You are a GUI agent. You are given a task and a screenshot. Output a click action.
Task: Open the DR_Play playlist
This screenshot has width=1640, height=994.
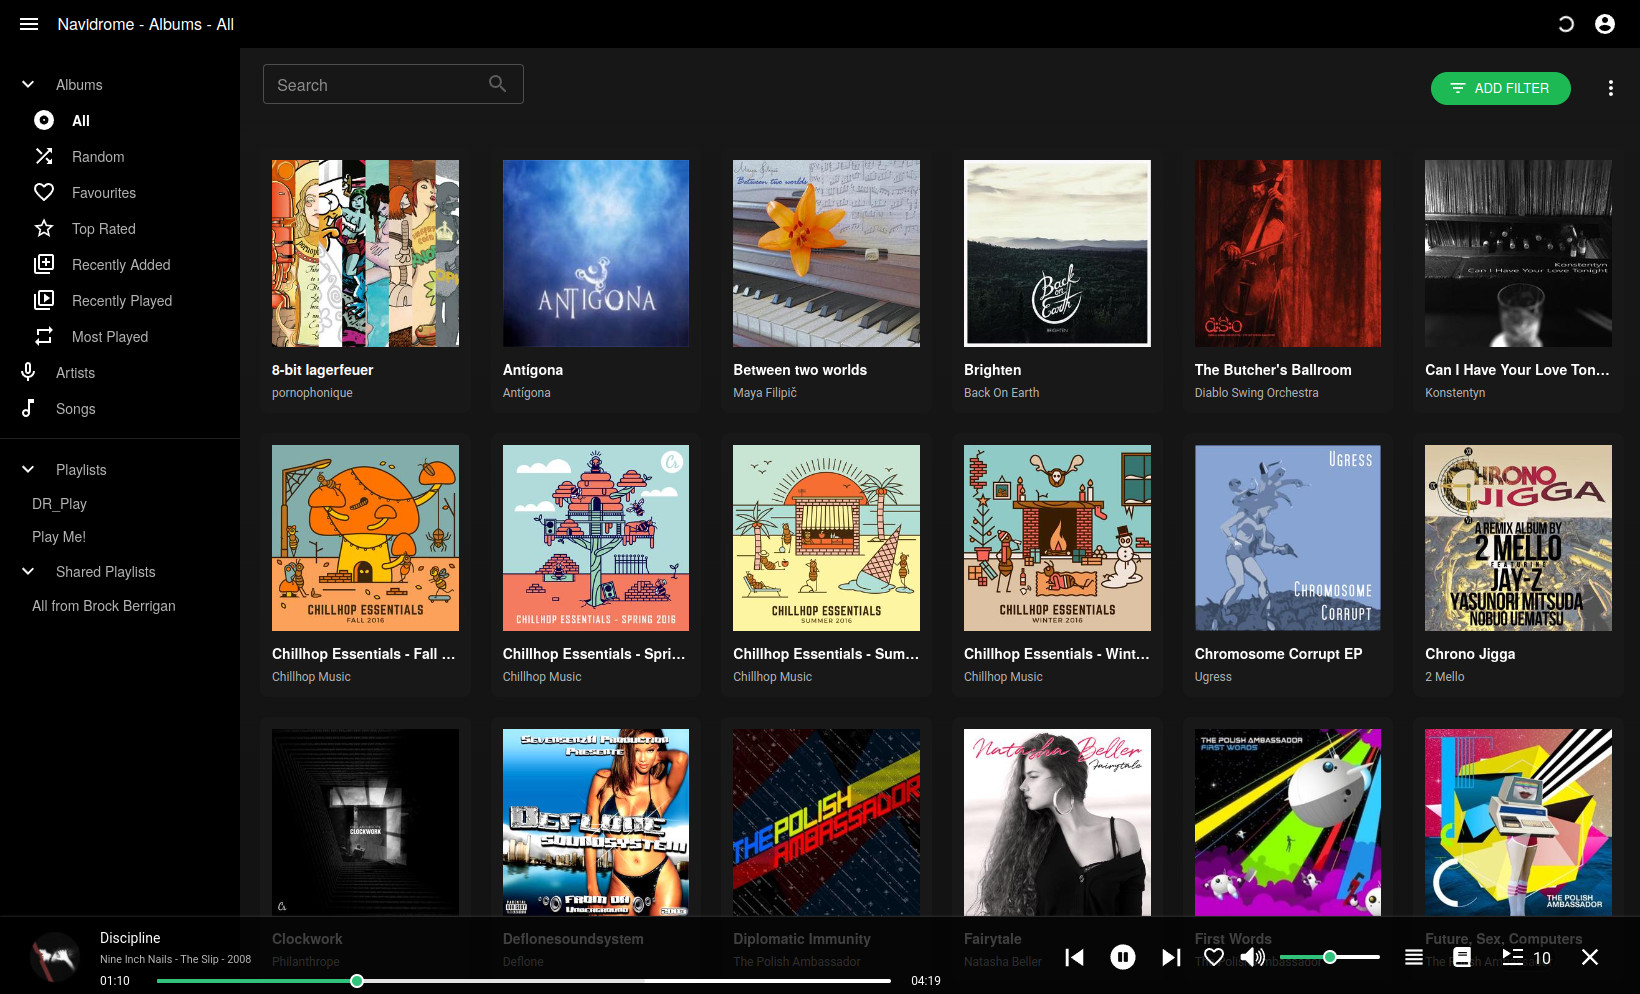click(x=58, y=503)
